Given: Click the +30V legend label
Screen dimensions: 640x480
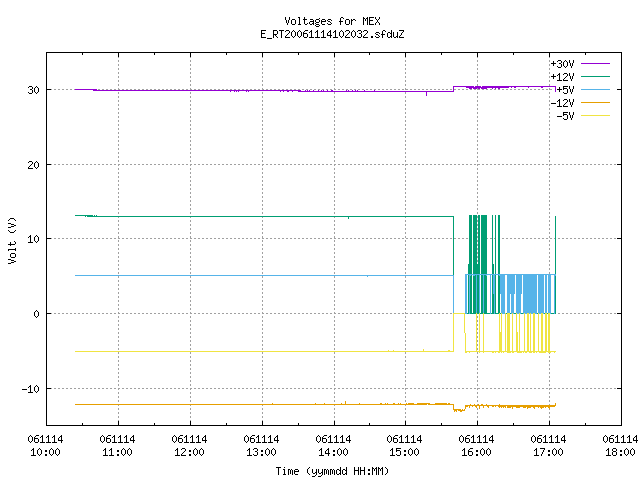Looking at the screenshot, I should 562,64.
